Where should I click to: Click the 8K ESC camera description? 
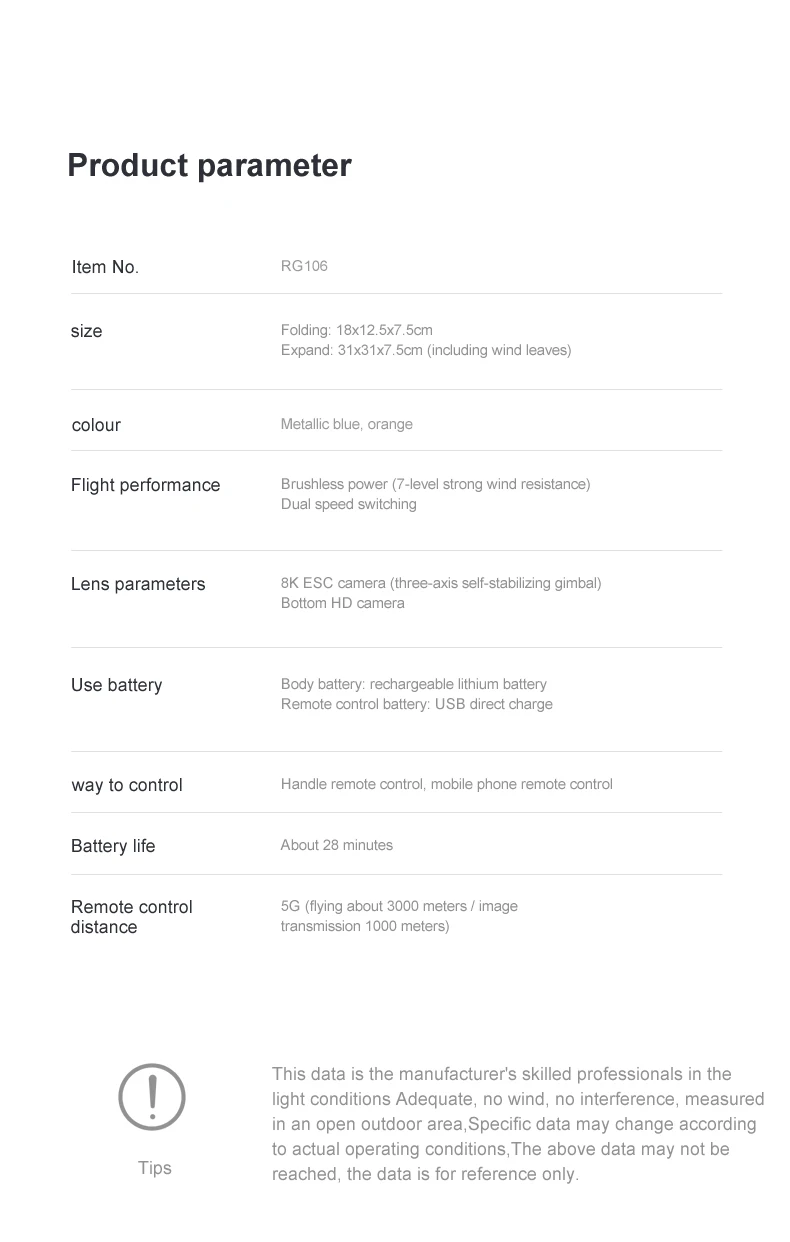click(x=441, y=583)
